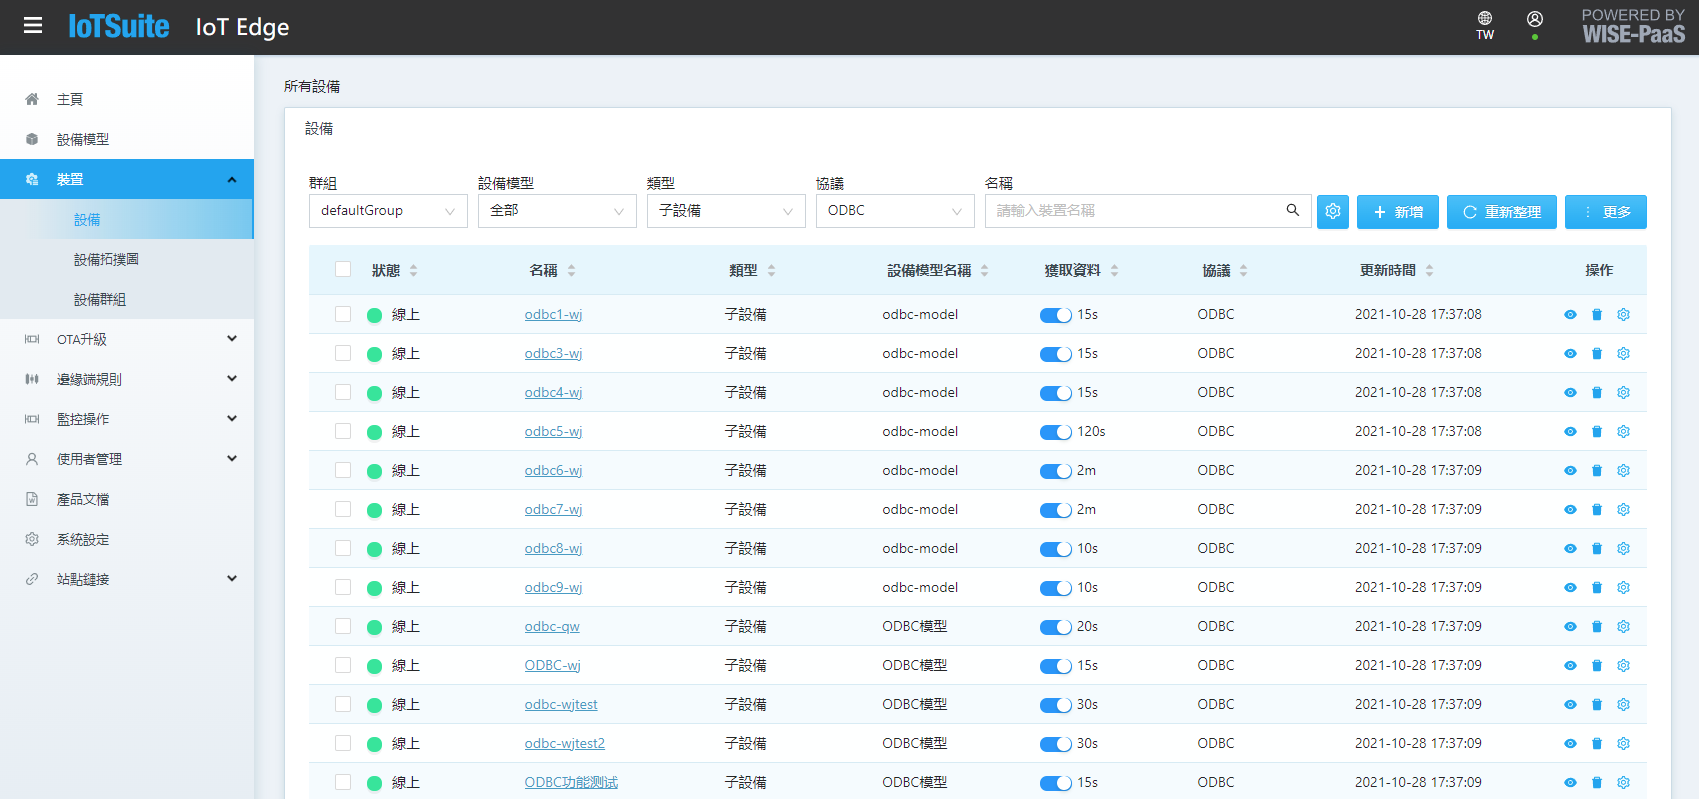
Task: Check the select-all header checkbox
Action: tap(343, 269)
